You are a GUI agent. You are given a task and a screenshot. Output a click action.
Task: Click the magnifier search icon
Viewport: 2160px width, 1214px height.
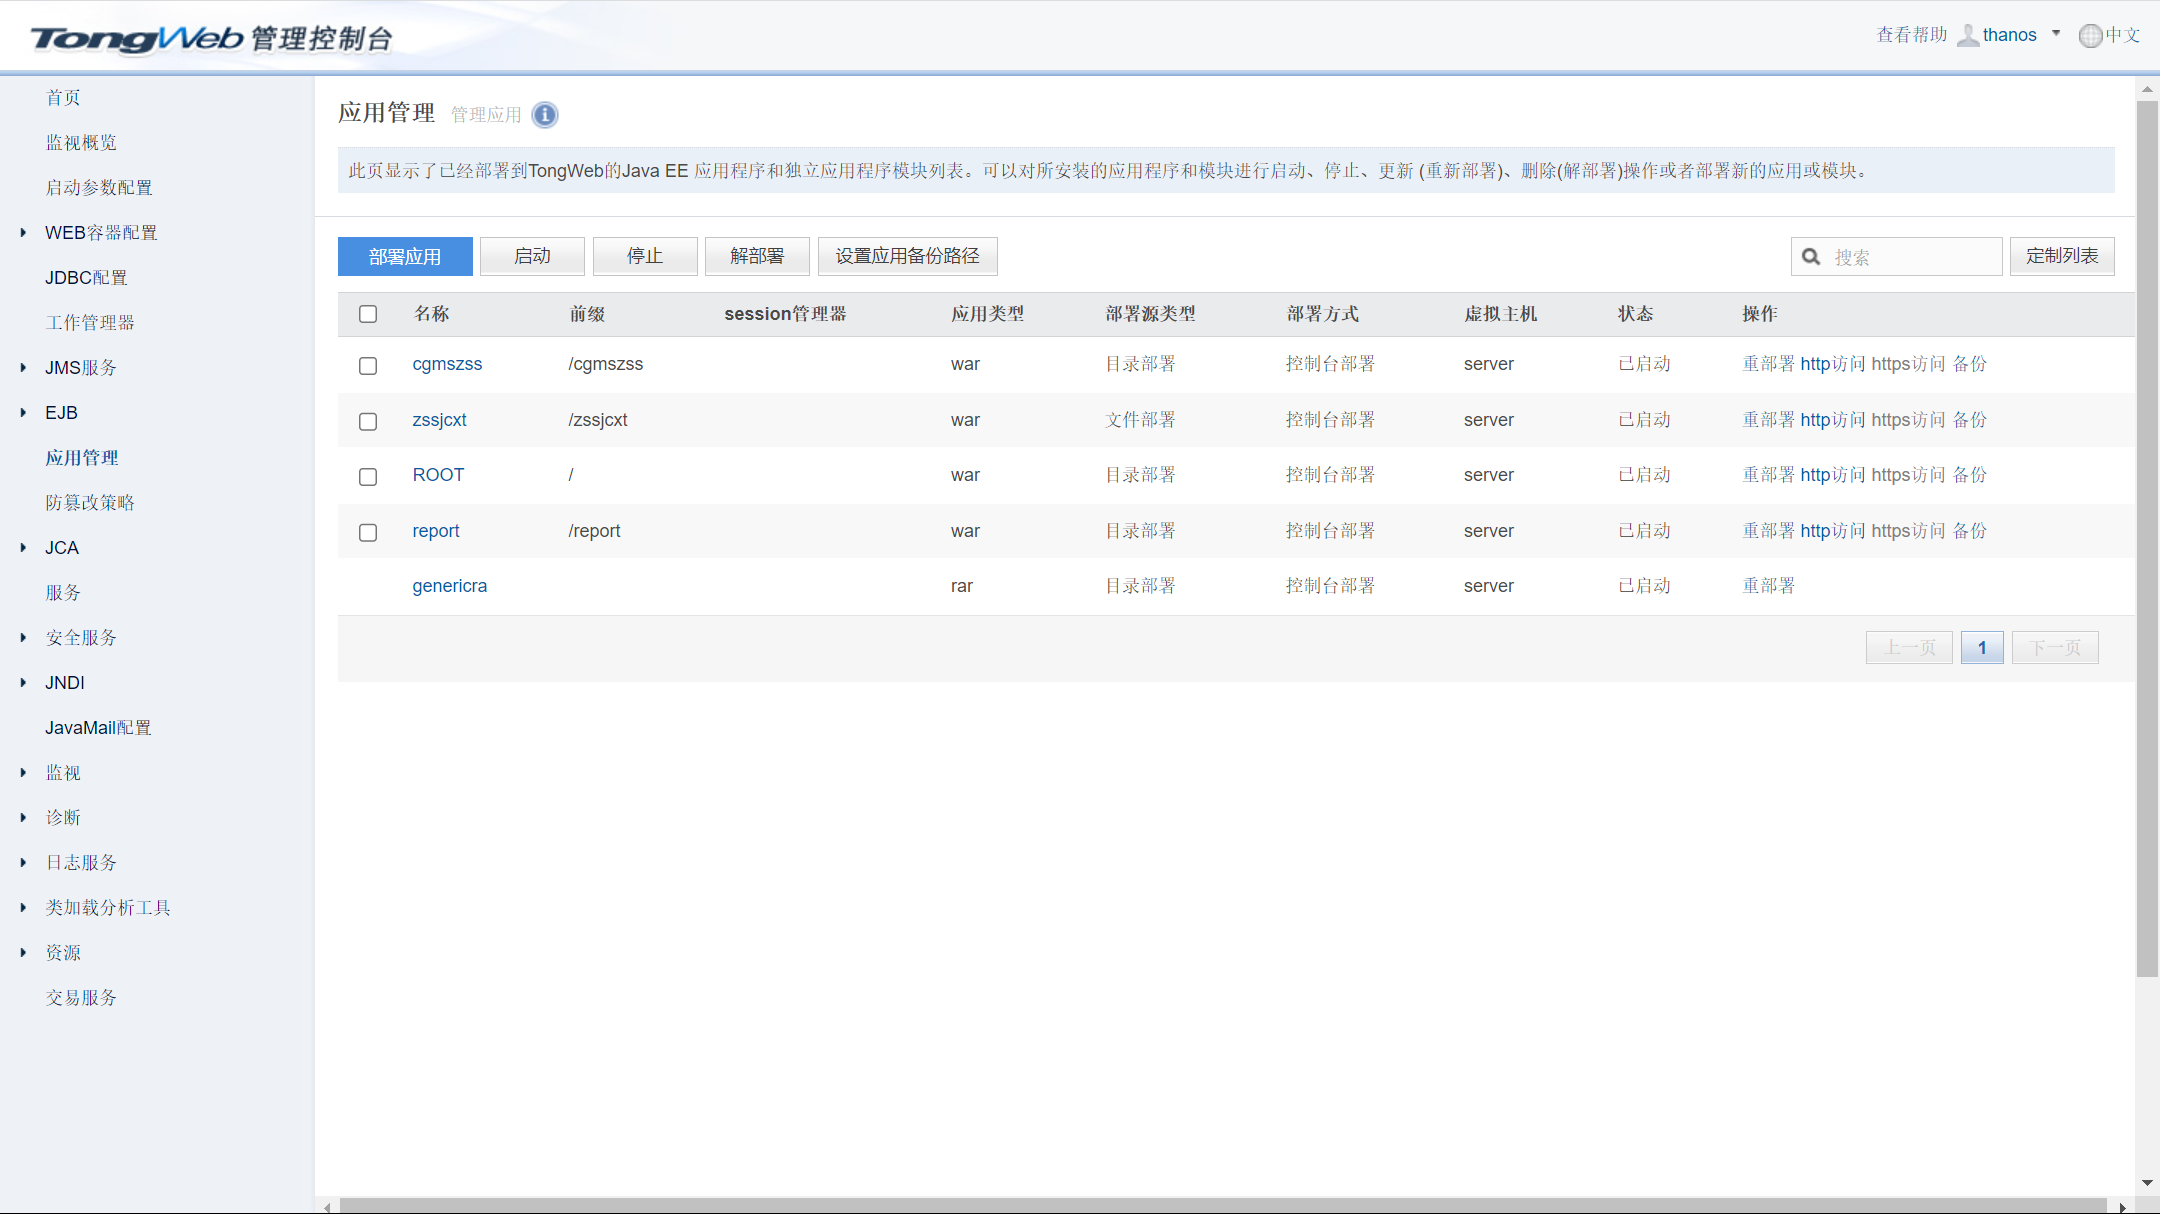[x=1811, y=257]
